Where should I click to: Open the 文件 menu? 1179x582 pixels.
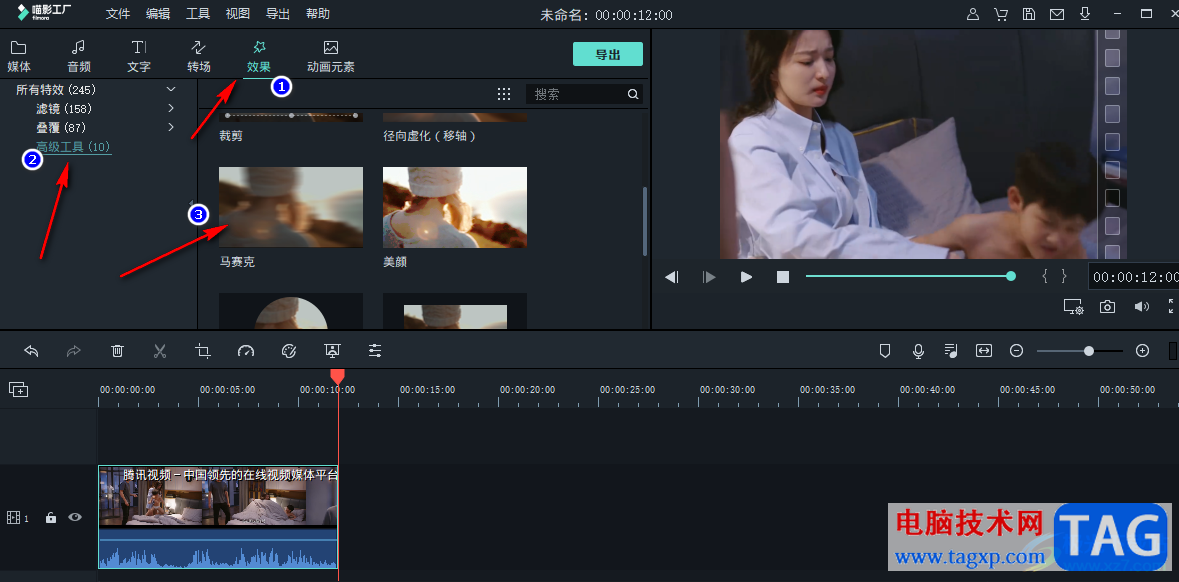click(x=118, y=14)
